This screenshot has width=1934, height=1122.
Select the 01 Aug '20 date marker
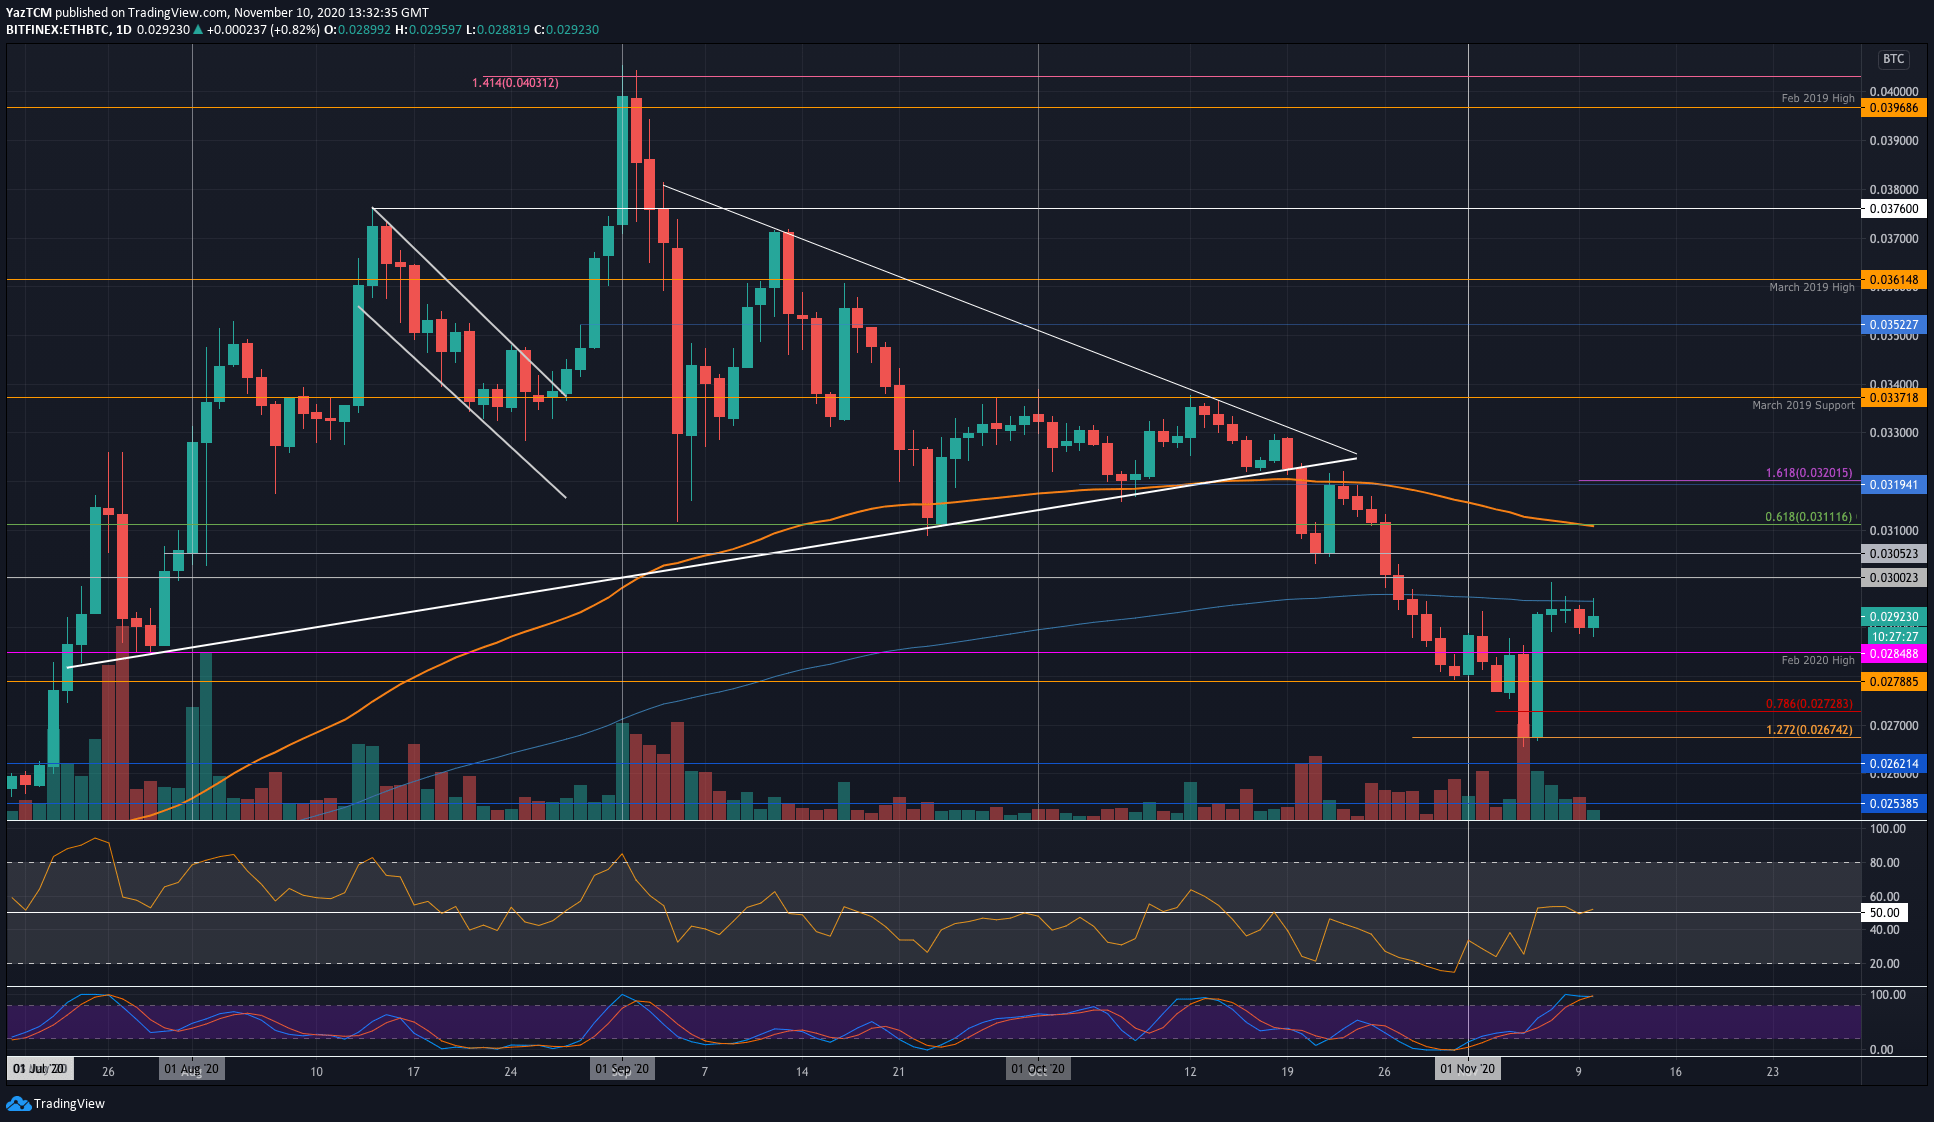pos(191,1069)
